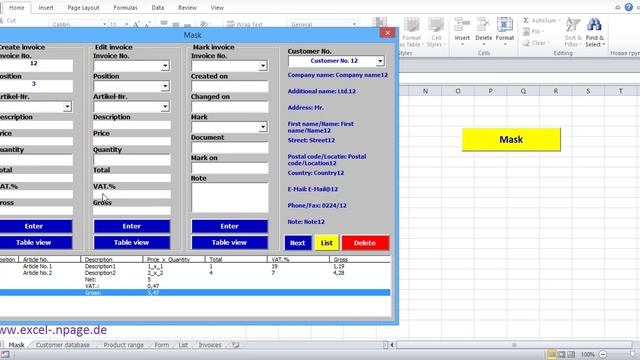This screenshot has width=640, height=360.
Task: Click Table view under Edit invoice
Action: (x=131, y=242)
